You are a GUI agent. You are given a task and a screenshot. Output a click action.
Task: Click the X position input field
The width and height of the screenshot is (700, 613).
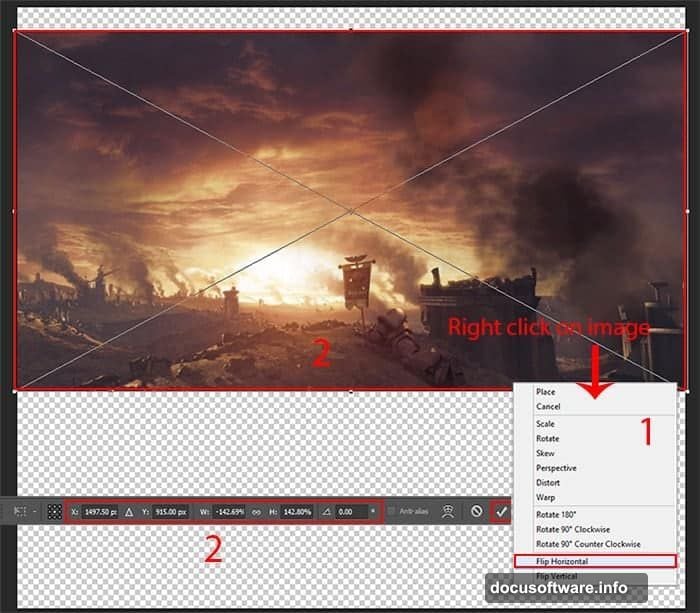(x=99, y=510)
